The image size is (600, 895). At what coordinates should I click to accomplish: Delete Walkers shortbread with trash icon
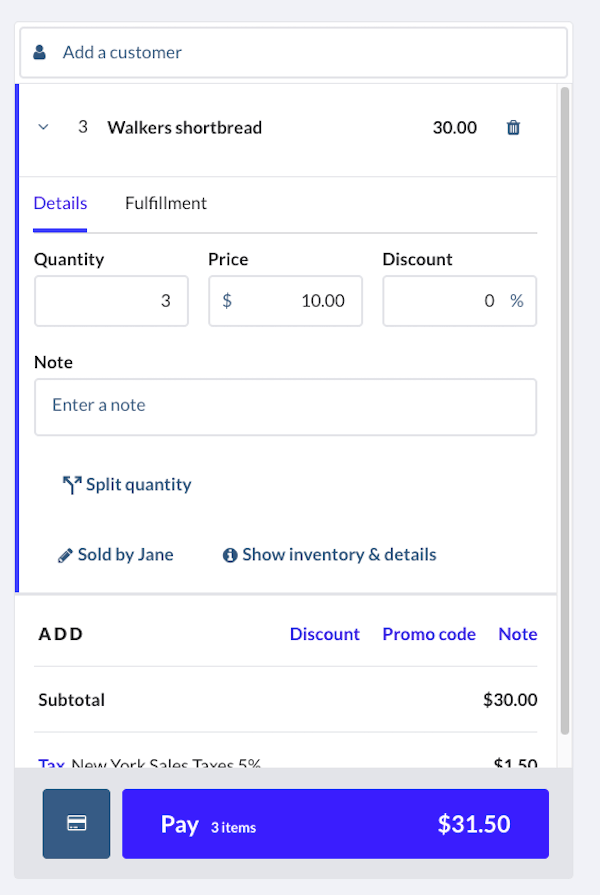(x=513, y=128)
